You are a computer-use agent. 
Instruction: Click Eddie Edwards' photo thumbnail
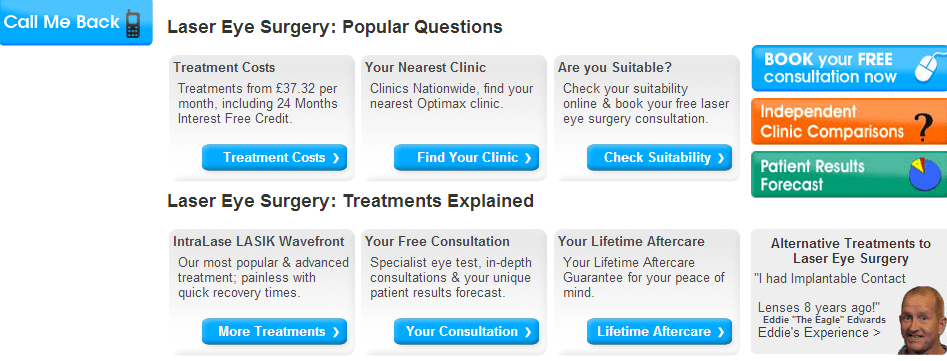pos(922,321)
